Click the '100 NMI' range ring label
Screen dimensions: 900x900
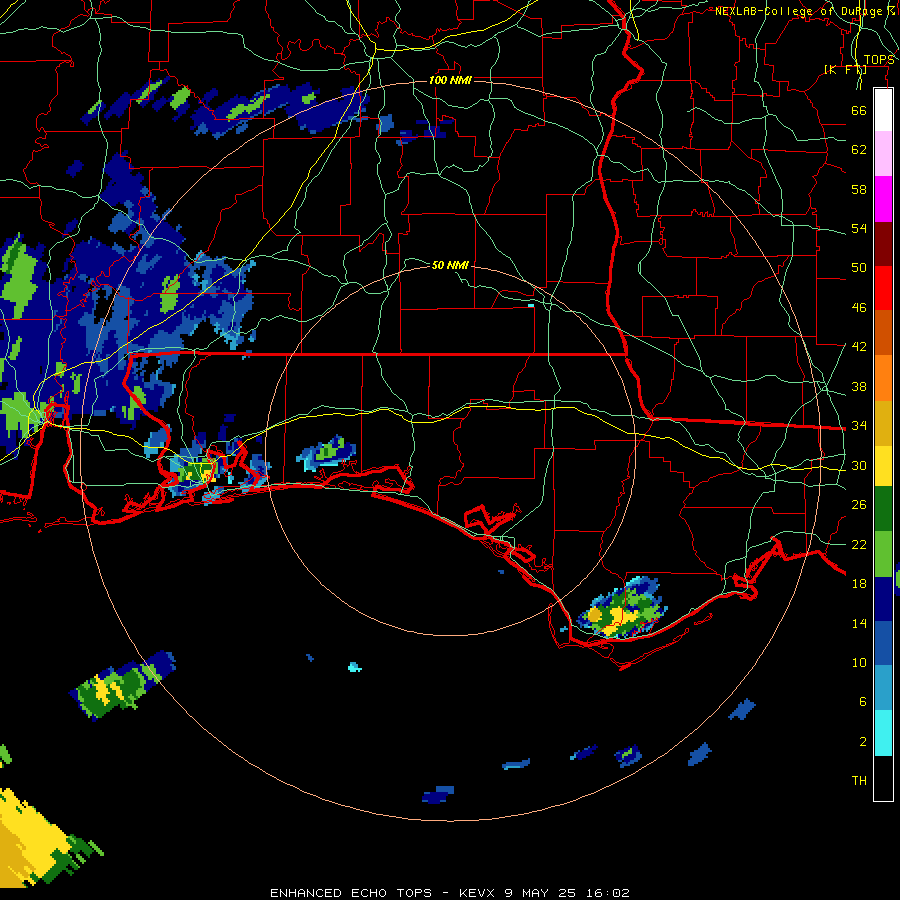pyautogui.click(x=450, y=80)
